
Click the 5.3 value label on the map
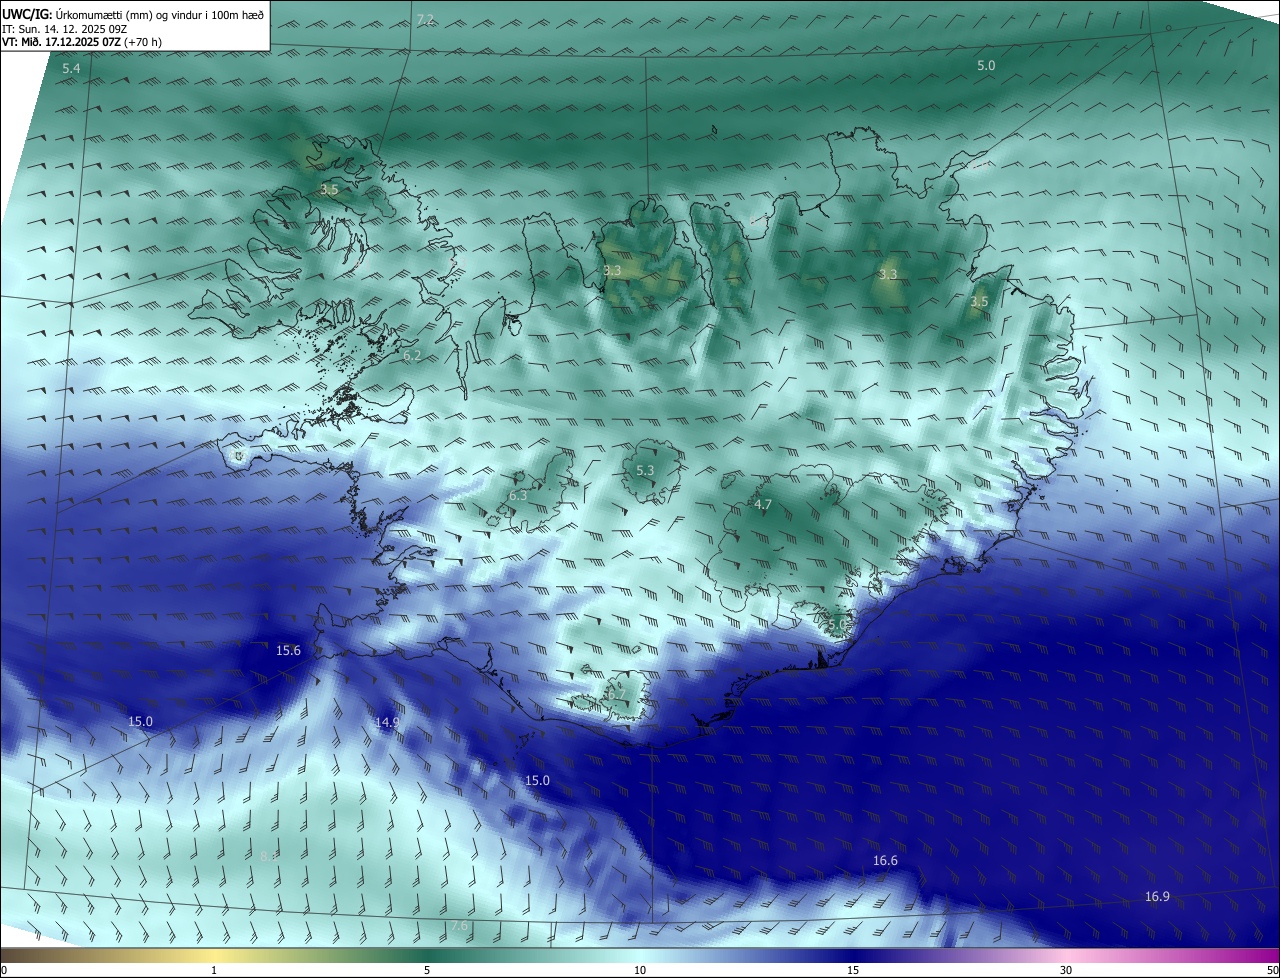(x=645, y=470)
